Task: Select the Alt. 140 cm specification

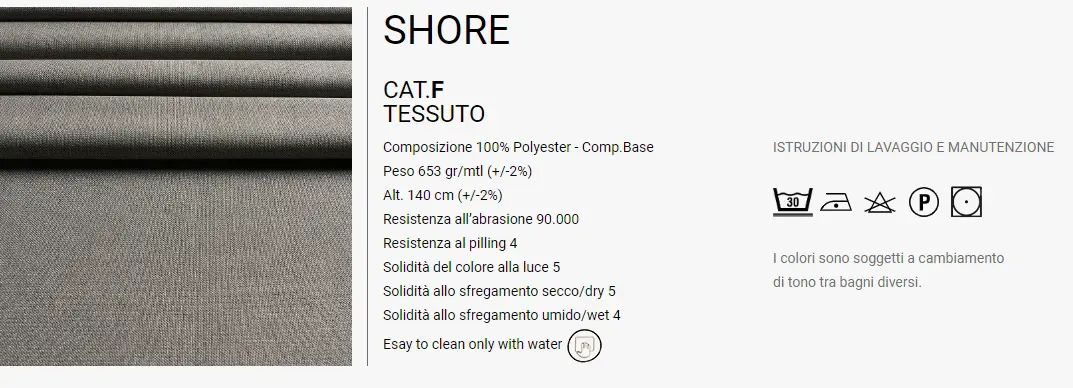Action: click(x=443, y=195)
